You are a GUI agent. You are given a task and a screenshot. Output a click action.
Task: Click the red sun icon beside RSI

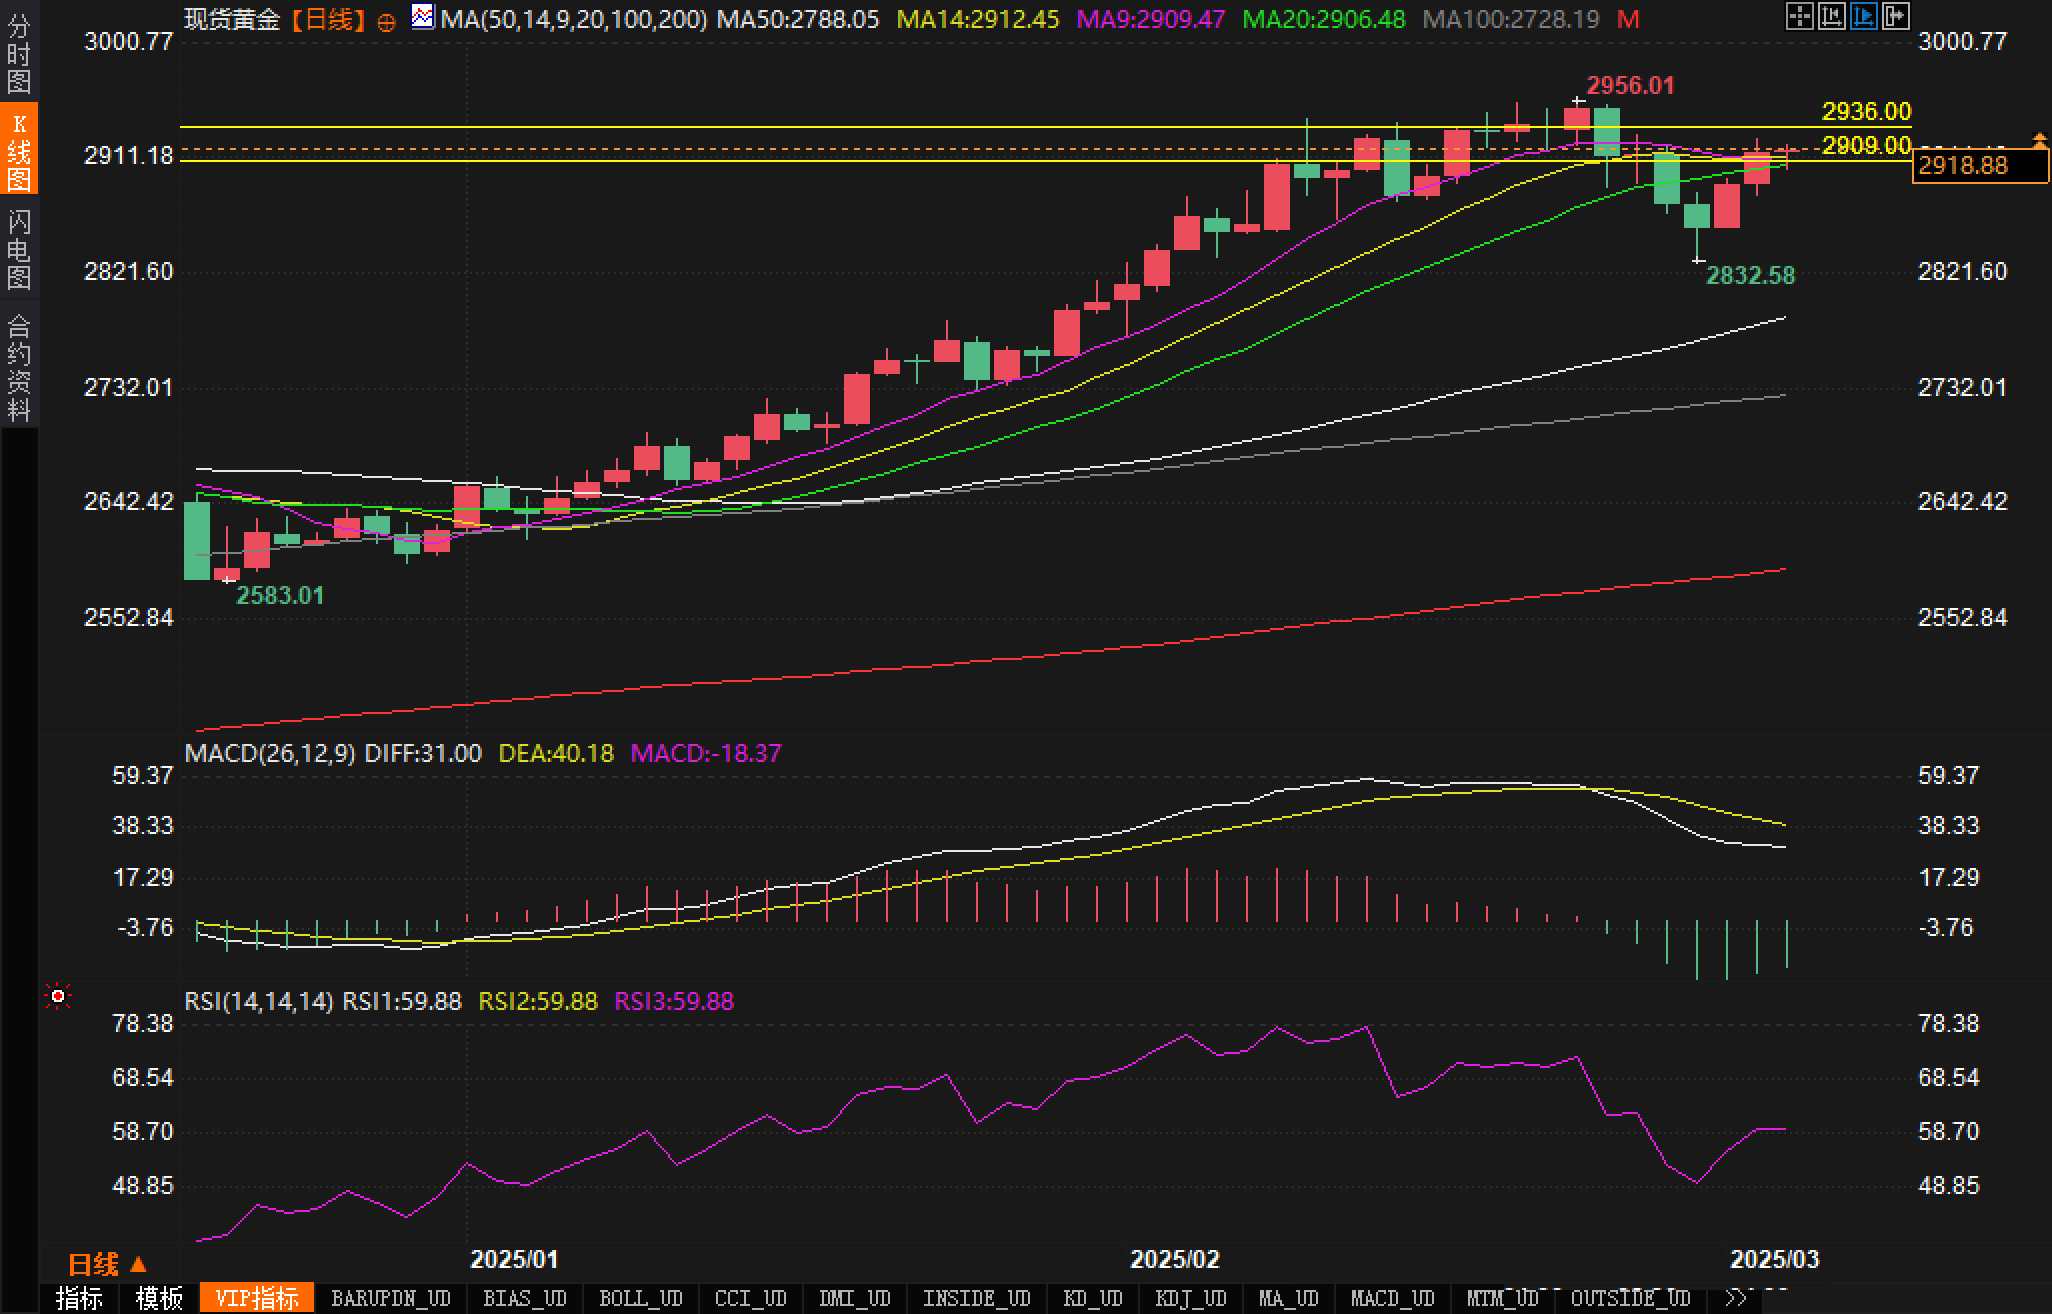[58, 996]
